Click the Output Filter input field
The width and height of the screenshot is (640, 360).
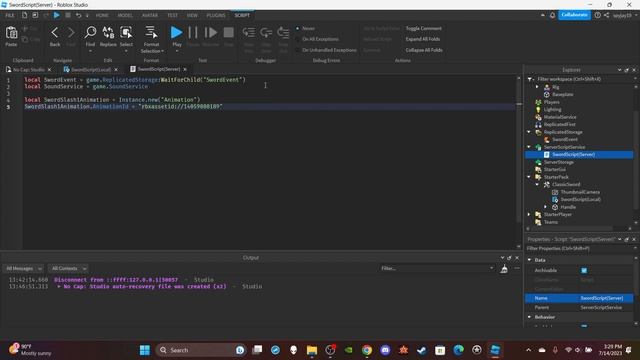coord(437,269)
